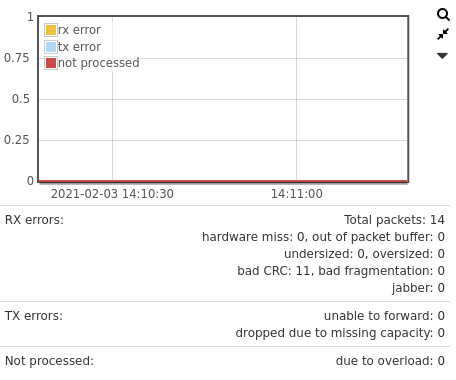Select the TX errors heading

34,316
